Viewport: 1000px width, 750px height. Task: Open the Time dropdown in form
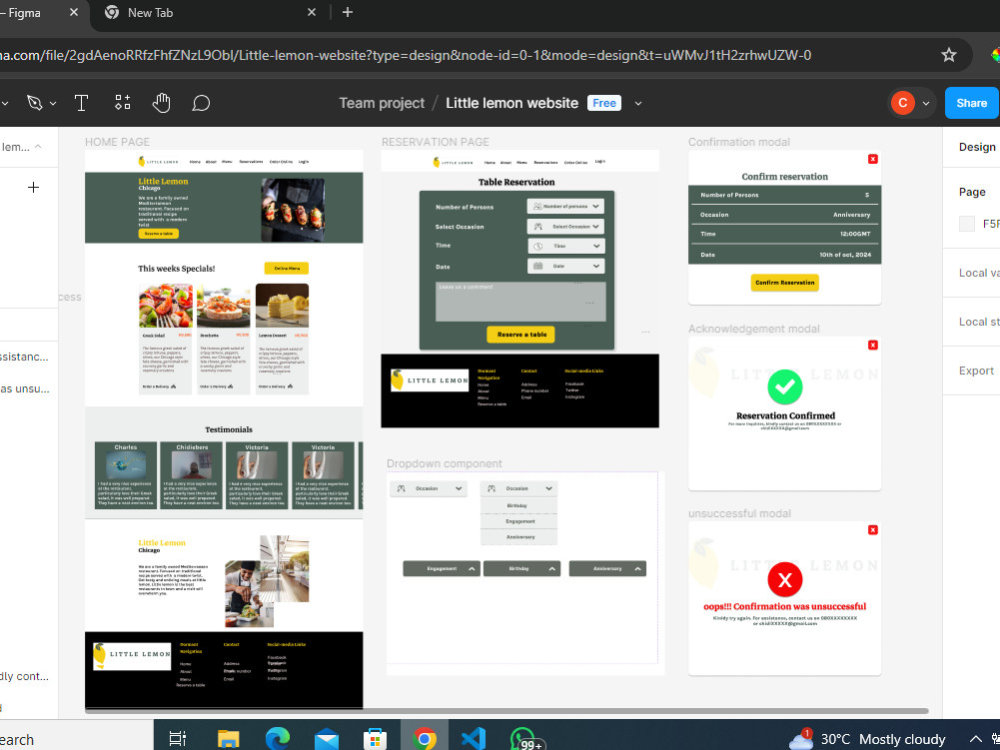[x=566, y=246]
